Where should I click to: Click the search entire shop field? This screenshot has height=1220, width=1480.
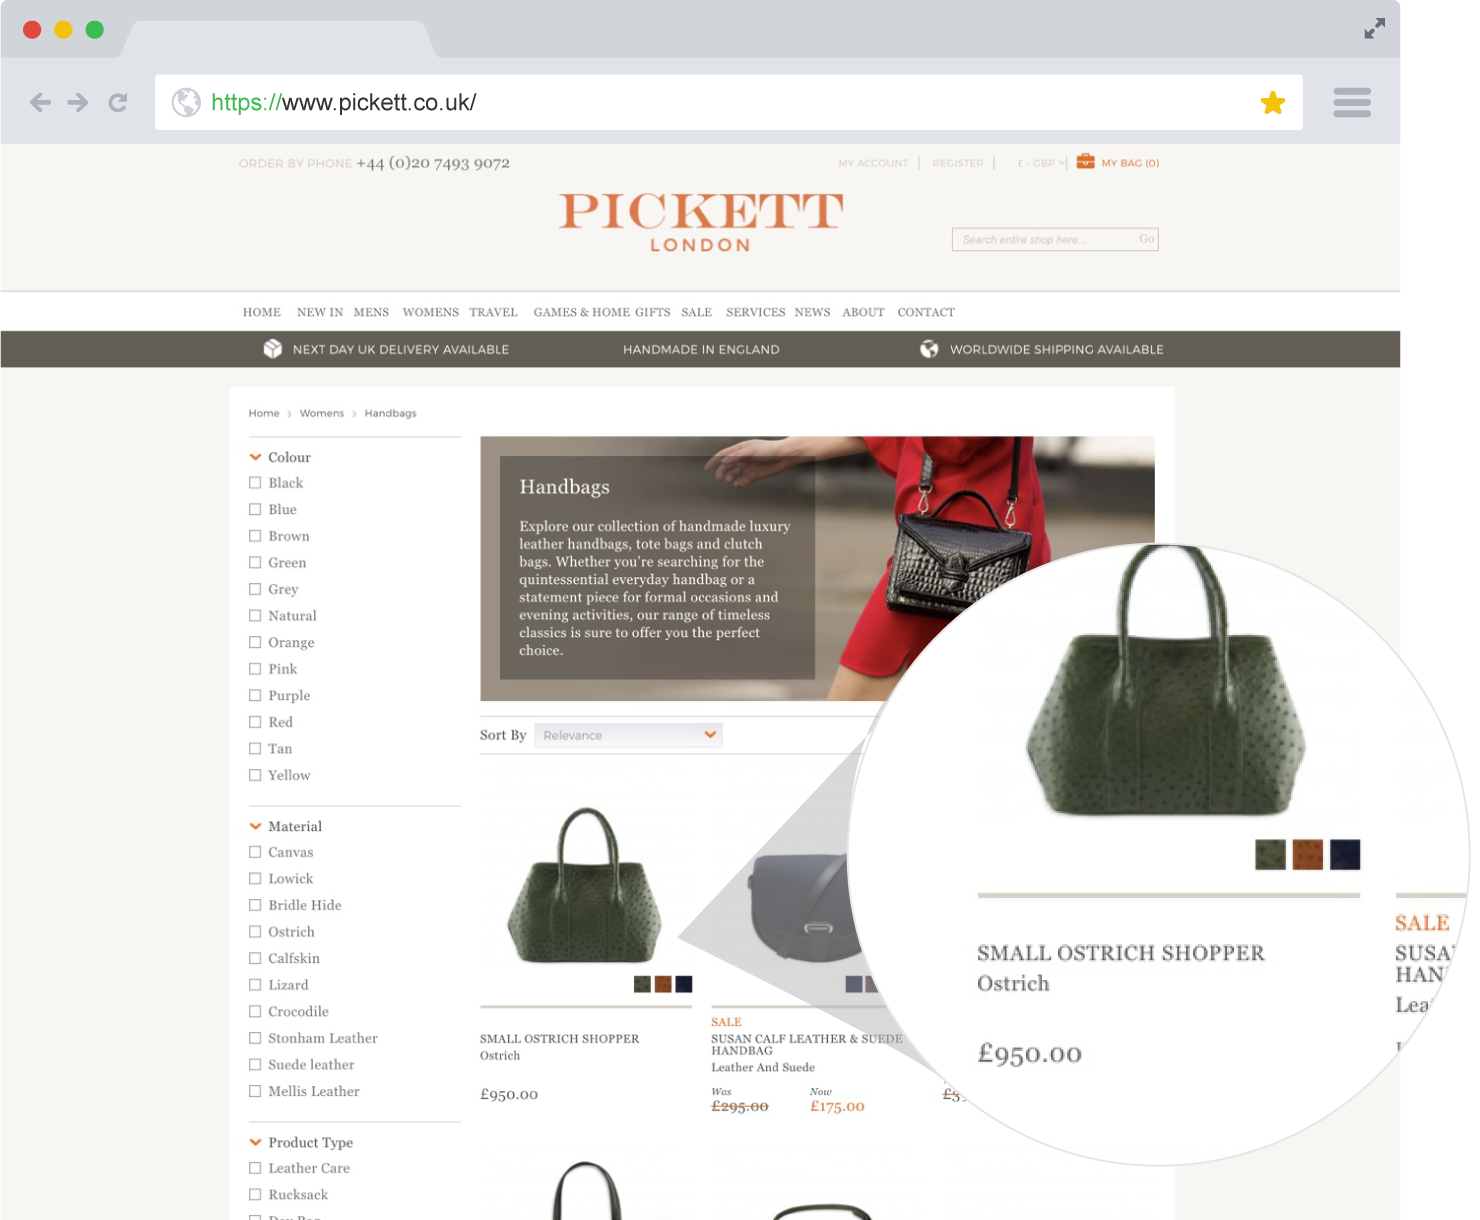(1044, 239)
